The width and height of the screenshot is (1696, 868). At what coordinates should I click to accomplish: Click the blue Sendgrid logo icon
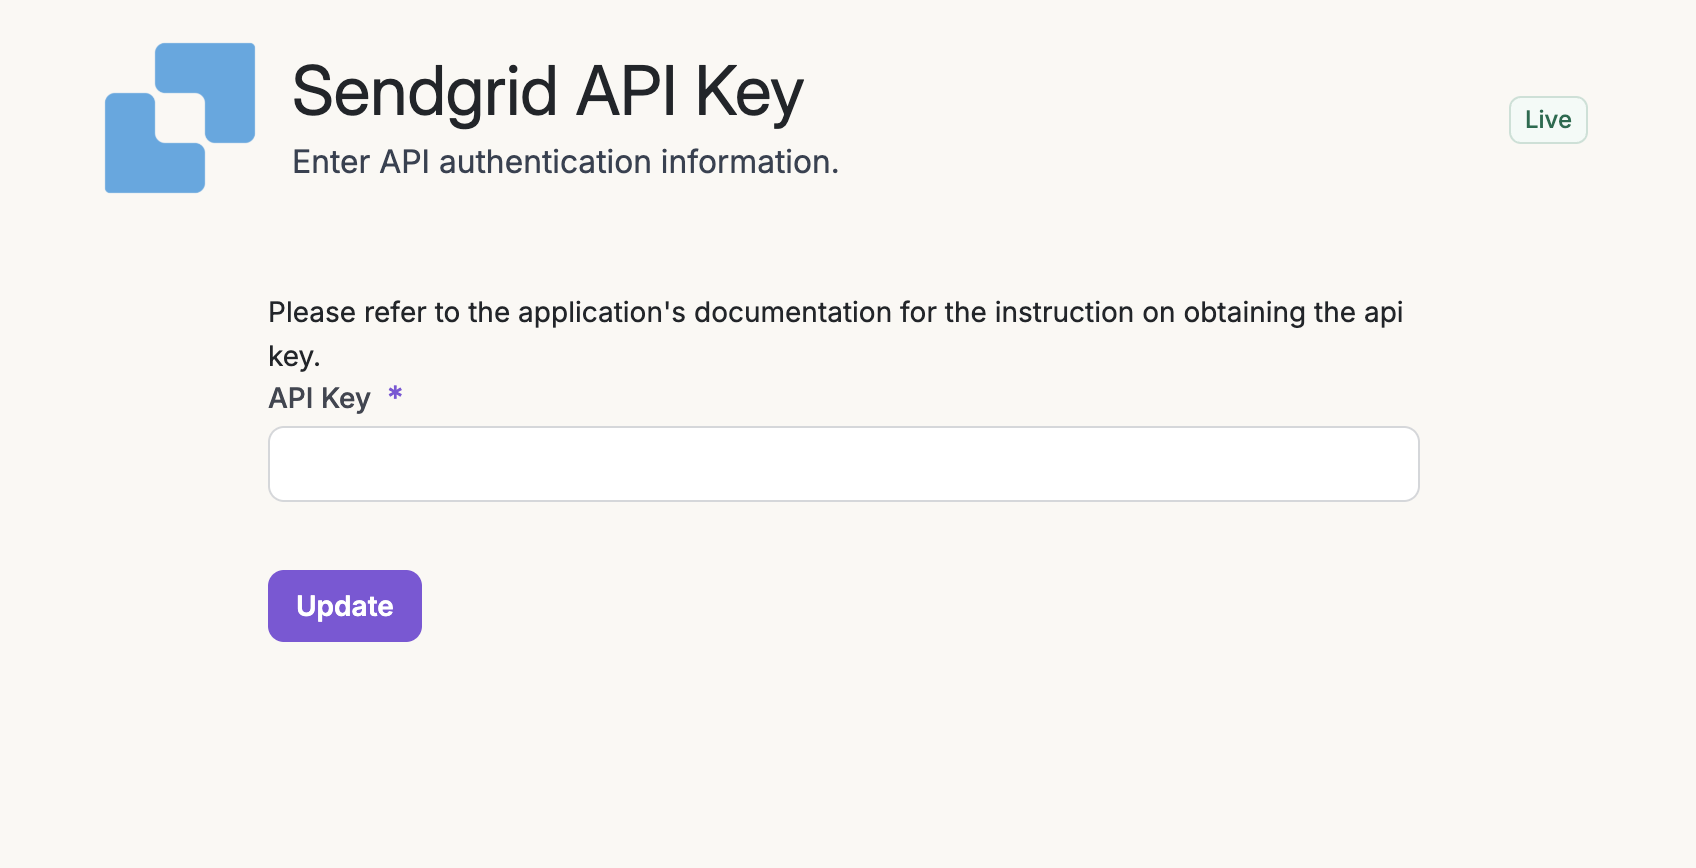tap(180, 118)
